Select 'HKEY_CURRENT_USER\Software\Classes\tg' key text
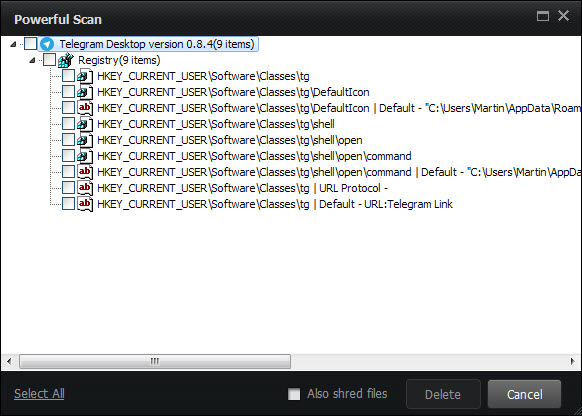The width and height of the screenshot is (582, 416). [203, 76]
